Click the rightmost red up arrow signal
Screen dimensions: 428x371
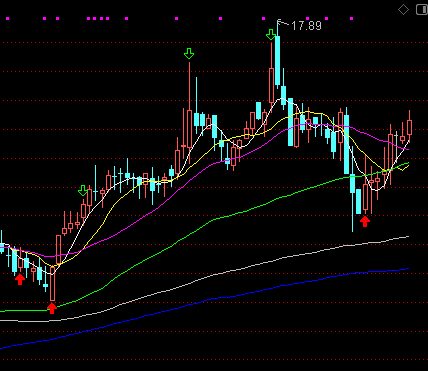coord(365,221)
